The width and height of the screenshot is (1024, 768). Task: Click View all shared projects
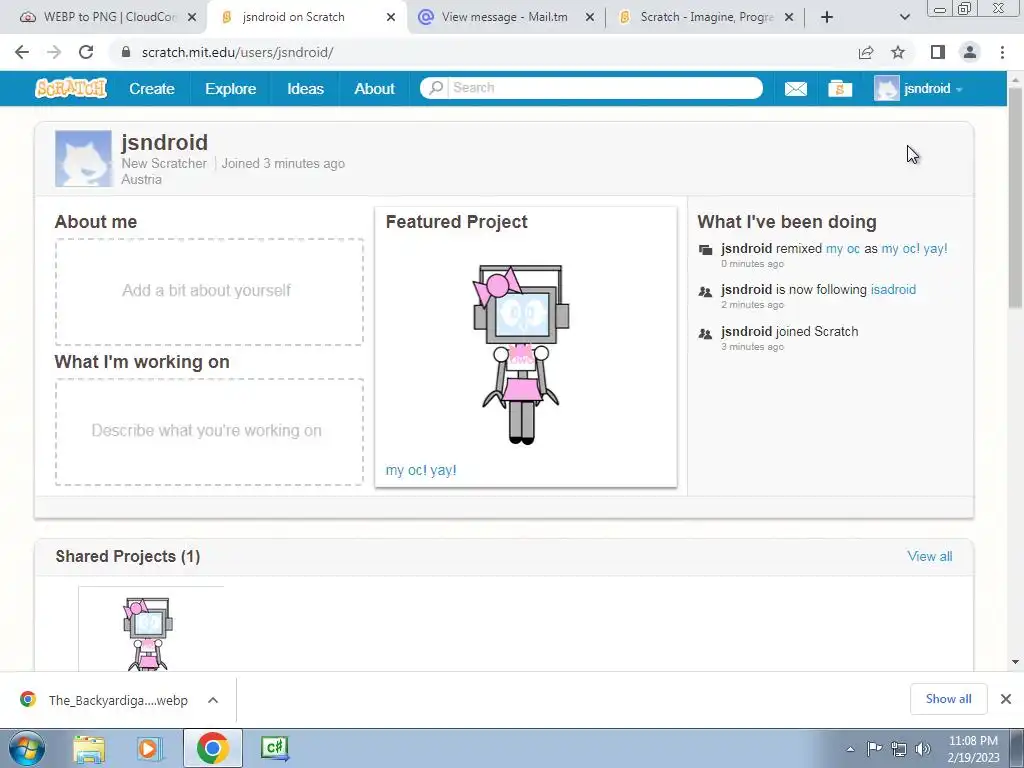[x=930, y=556]
